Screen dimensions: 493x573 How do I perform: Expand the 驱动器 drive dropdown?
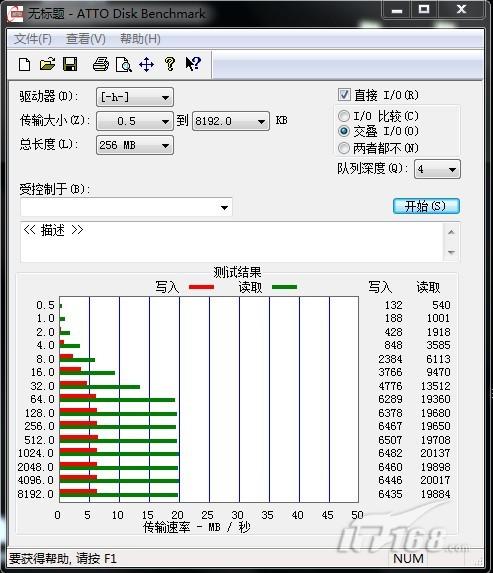[134, 97]
